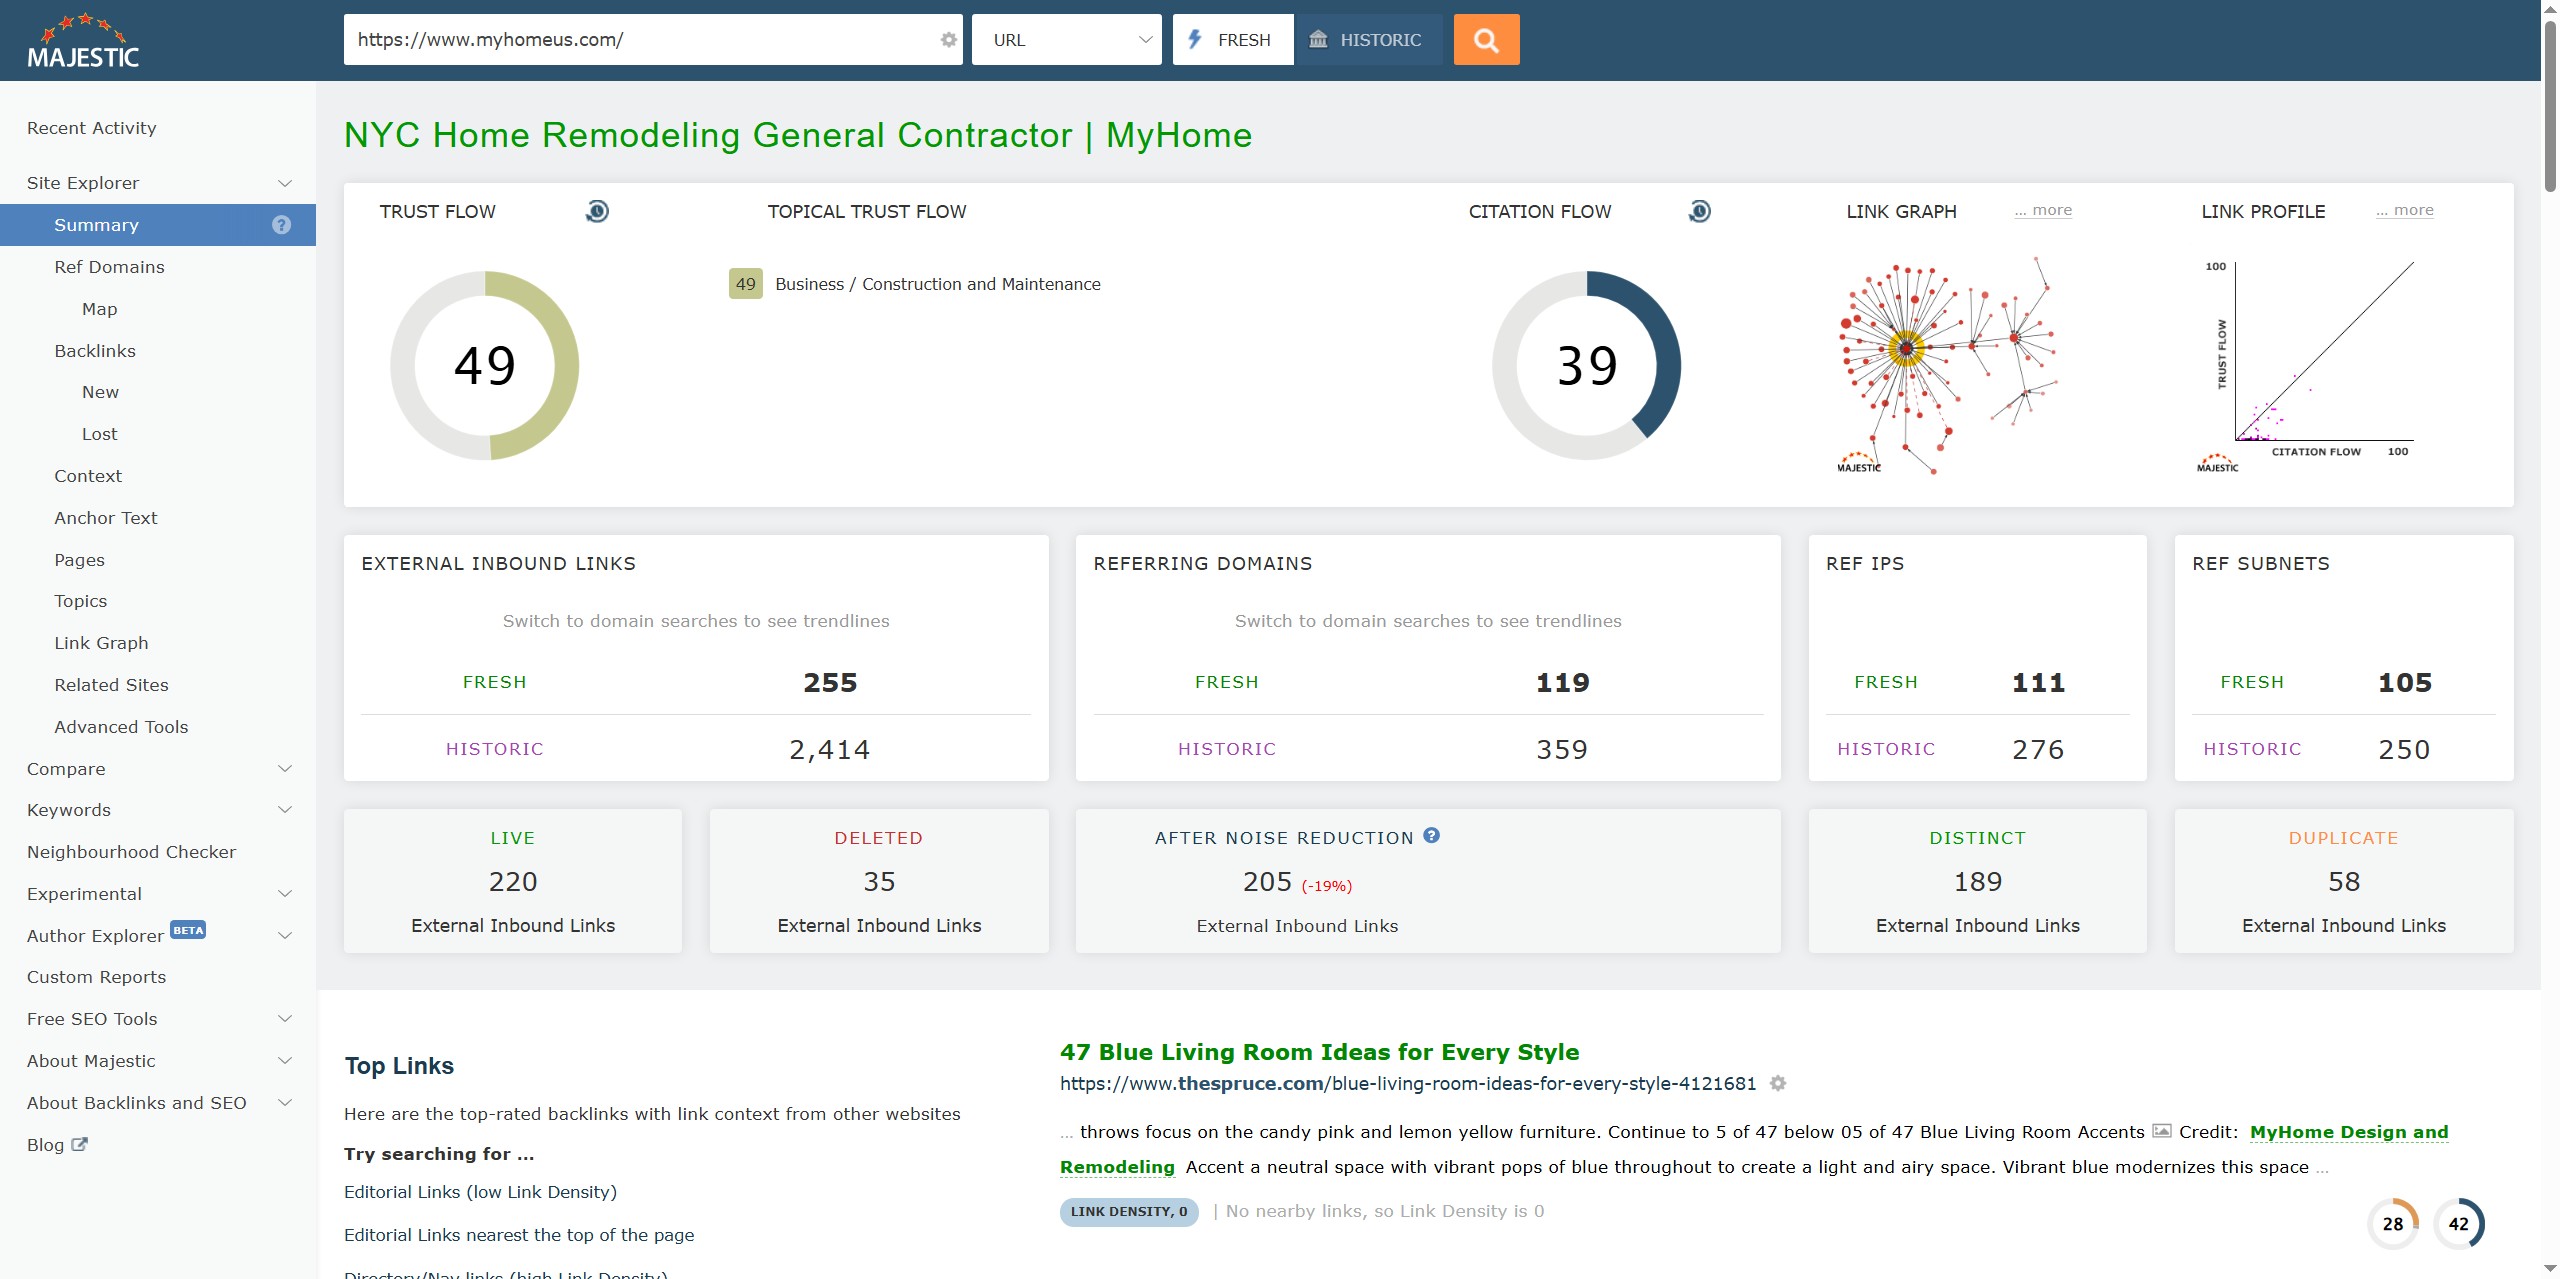
Task: Click the Blog external link icon
Action: coord(80,1144)
